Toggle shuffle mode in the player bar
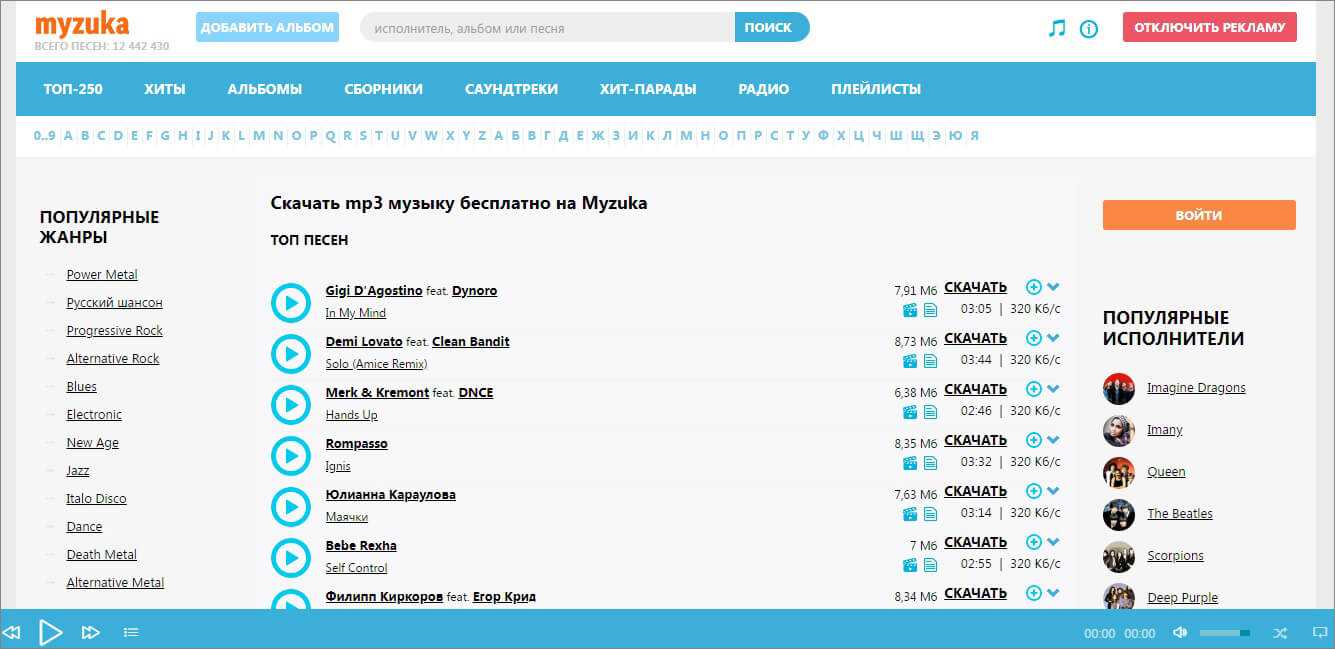 (1280, 632)
